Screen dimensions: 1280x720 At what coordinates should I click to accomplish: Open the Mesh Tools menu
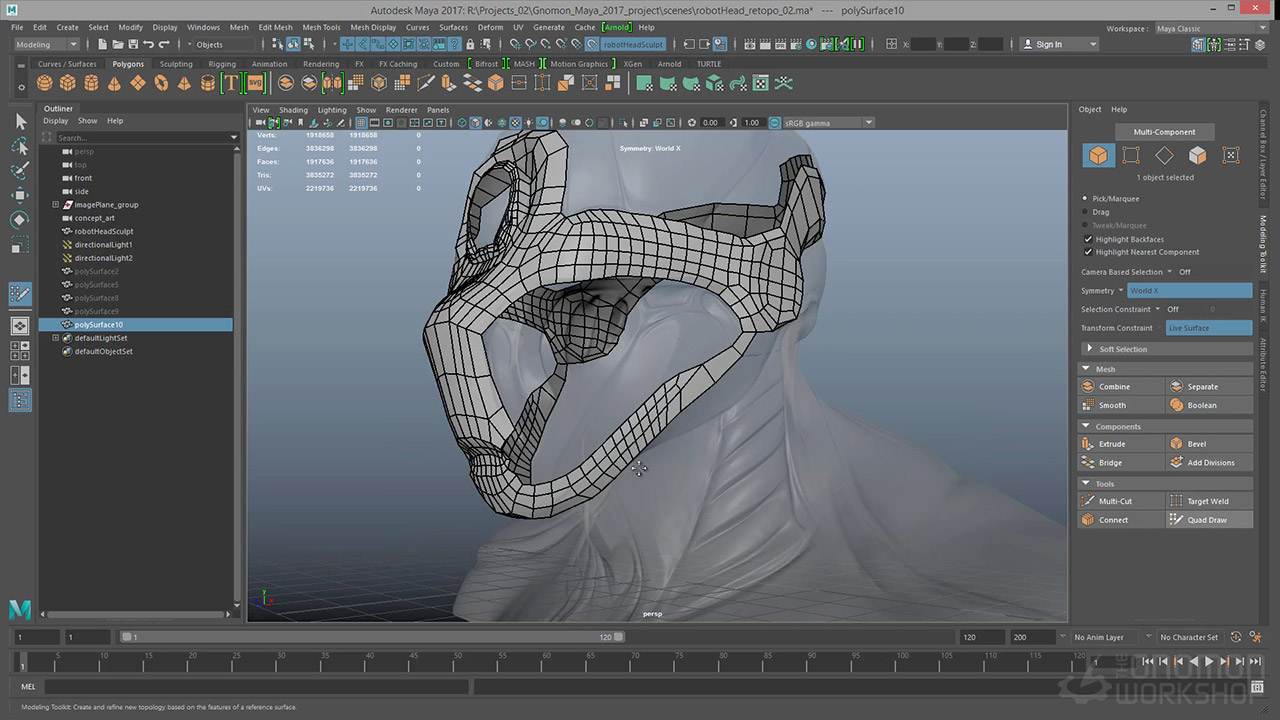321,28
